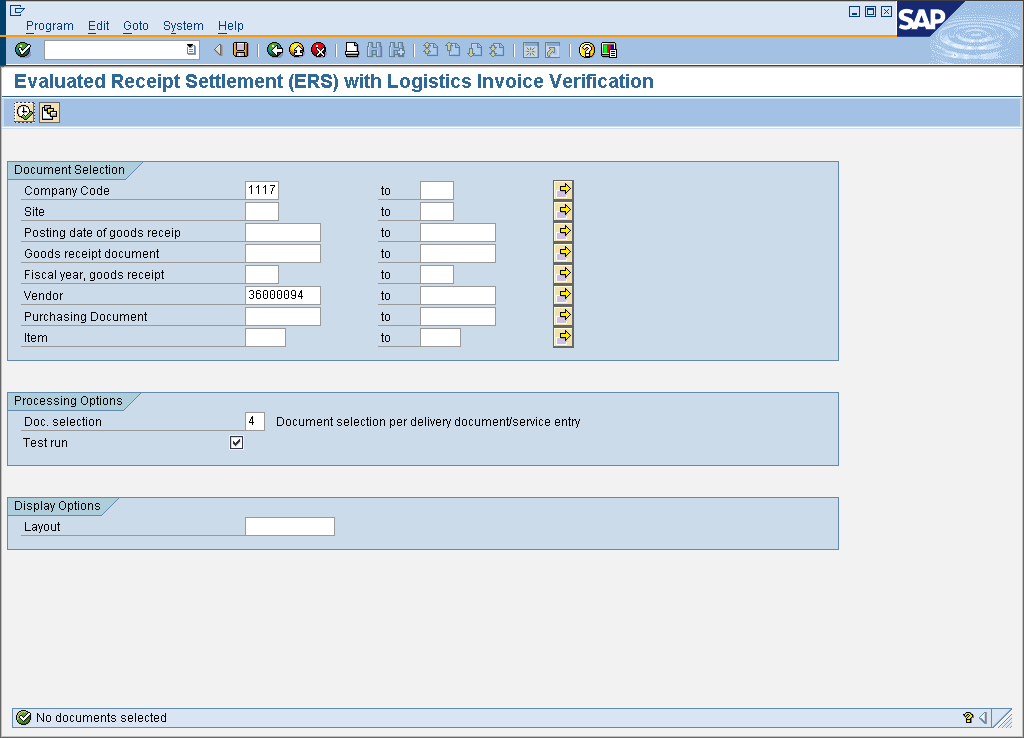Click the Save floppy disk icon
Image resolution: width=1024 pixels, height=738 pixels.
click(x=241, y=50)
